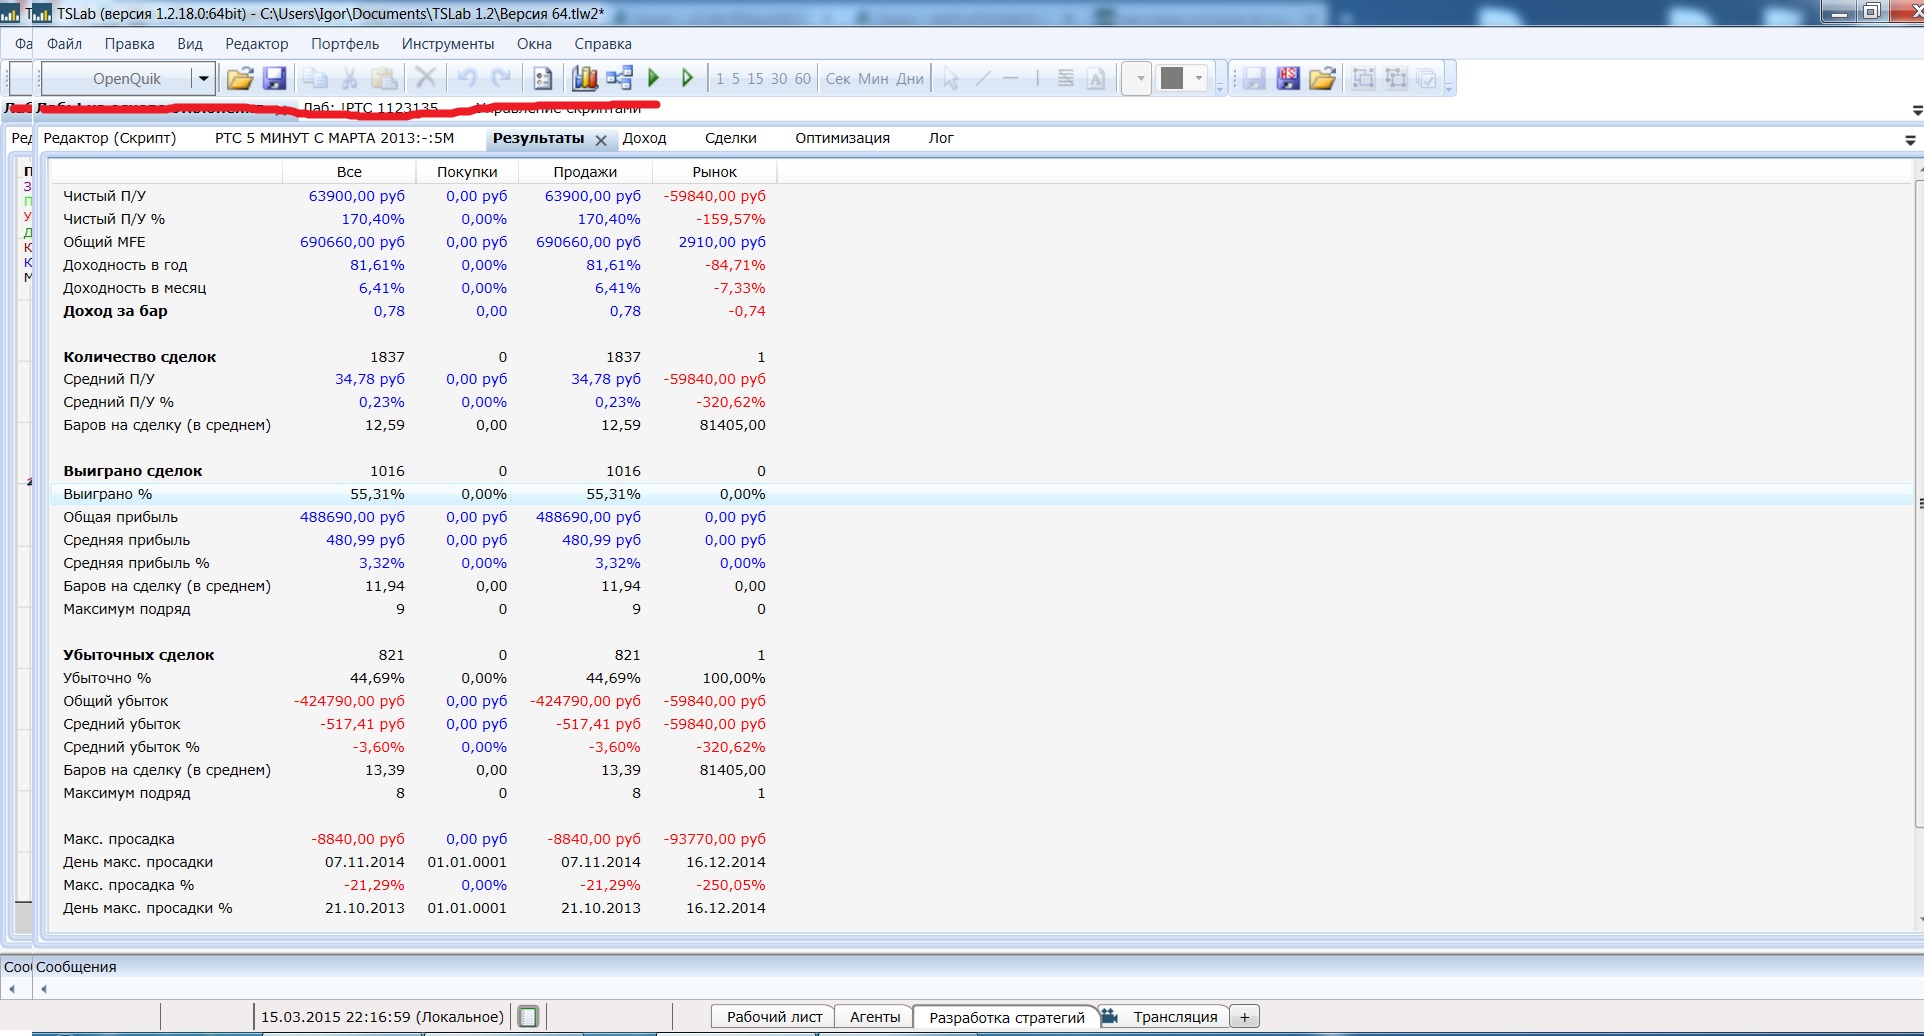
Task: Close the Результаты tab
Action: click(x=601, y=141)
